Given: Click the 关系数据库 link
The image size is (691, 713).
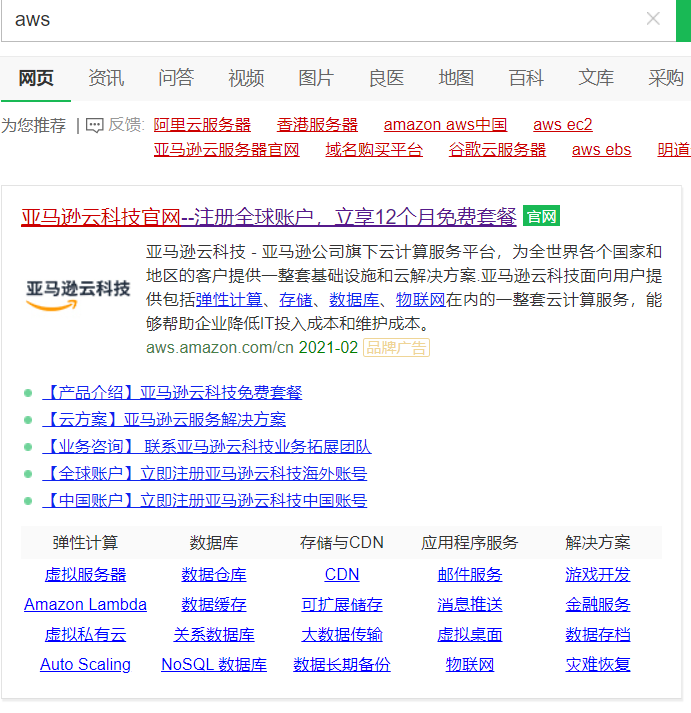Looking at the screenshot, I should click(x=214, y=635).
